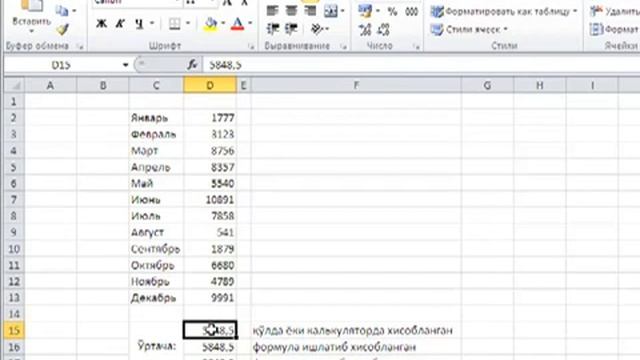The height and width of the screenshot is (360, 640).
Task: Click cell D16 showing 5848,5
Action: (210, 347)
